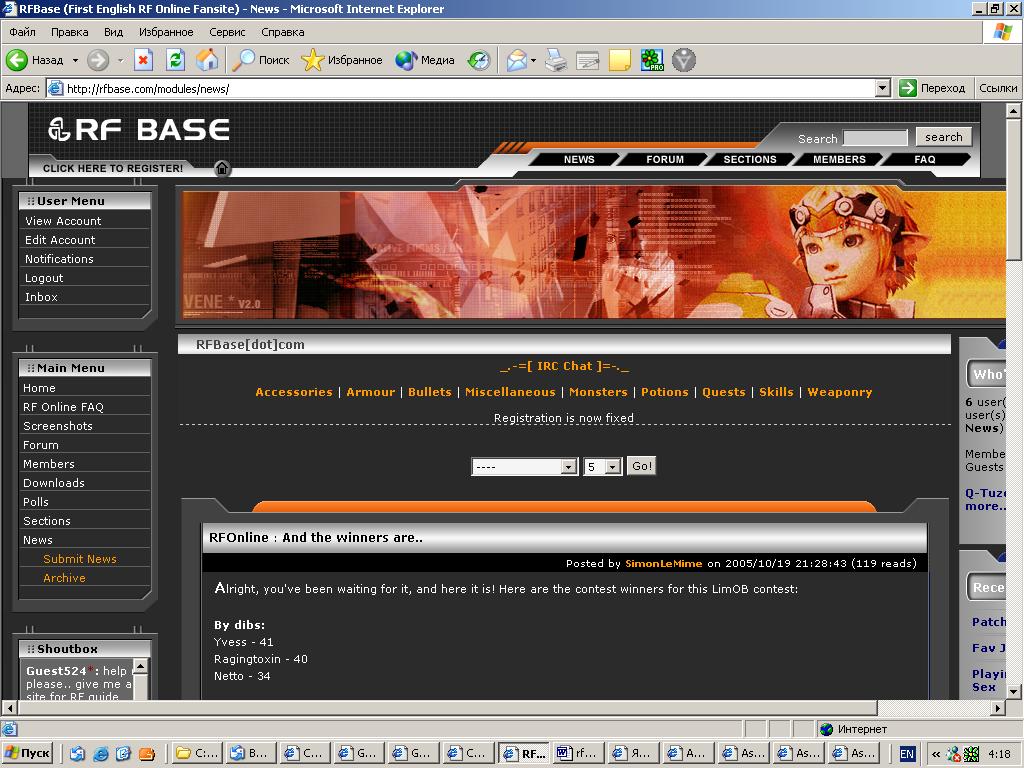Click the RF BASE logo
The width and height of the screenshot is (1024, 768).
138,129
